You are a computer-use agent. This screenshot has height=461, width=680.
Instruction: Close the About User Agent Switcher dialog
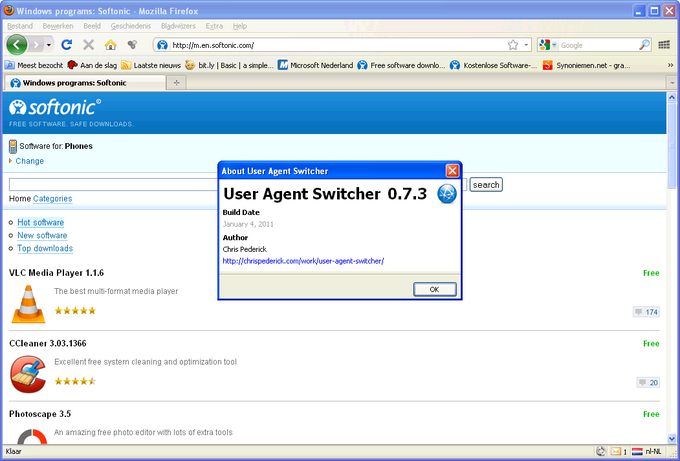point(452,171)
